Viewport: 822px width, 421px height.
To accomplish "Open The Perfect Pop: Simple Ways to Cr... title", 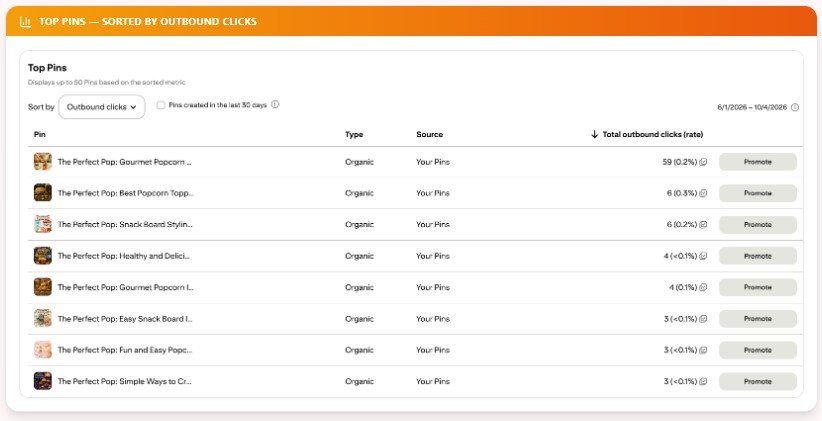I will tap(125, 381).
